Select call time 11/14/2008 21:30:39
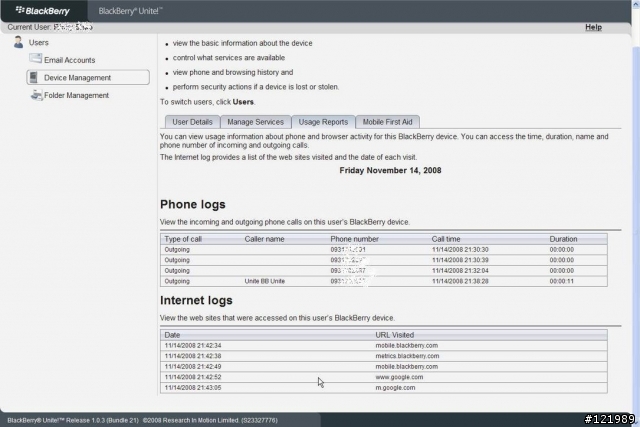640x427 pixels. 460,260
